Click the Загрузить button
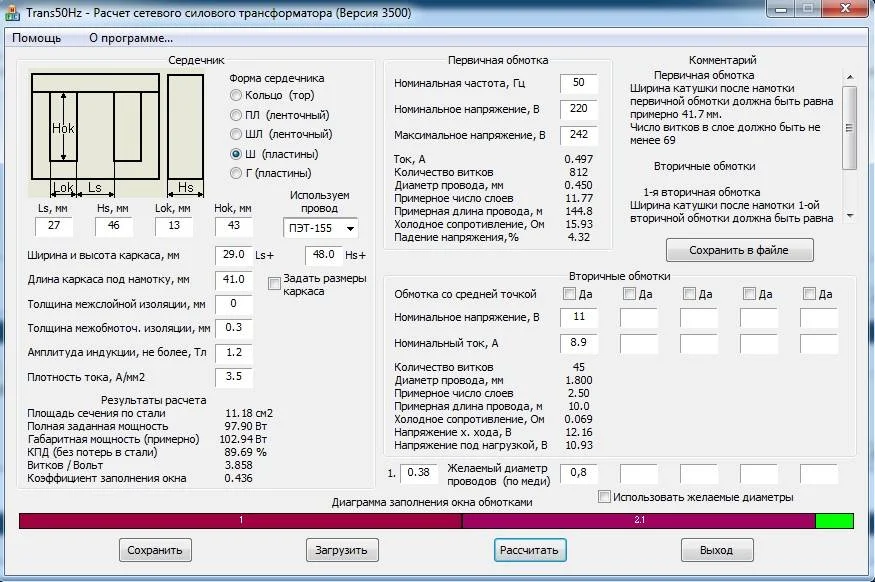 tap(342, 550)
